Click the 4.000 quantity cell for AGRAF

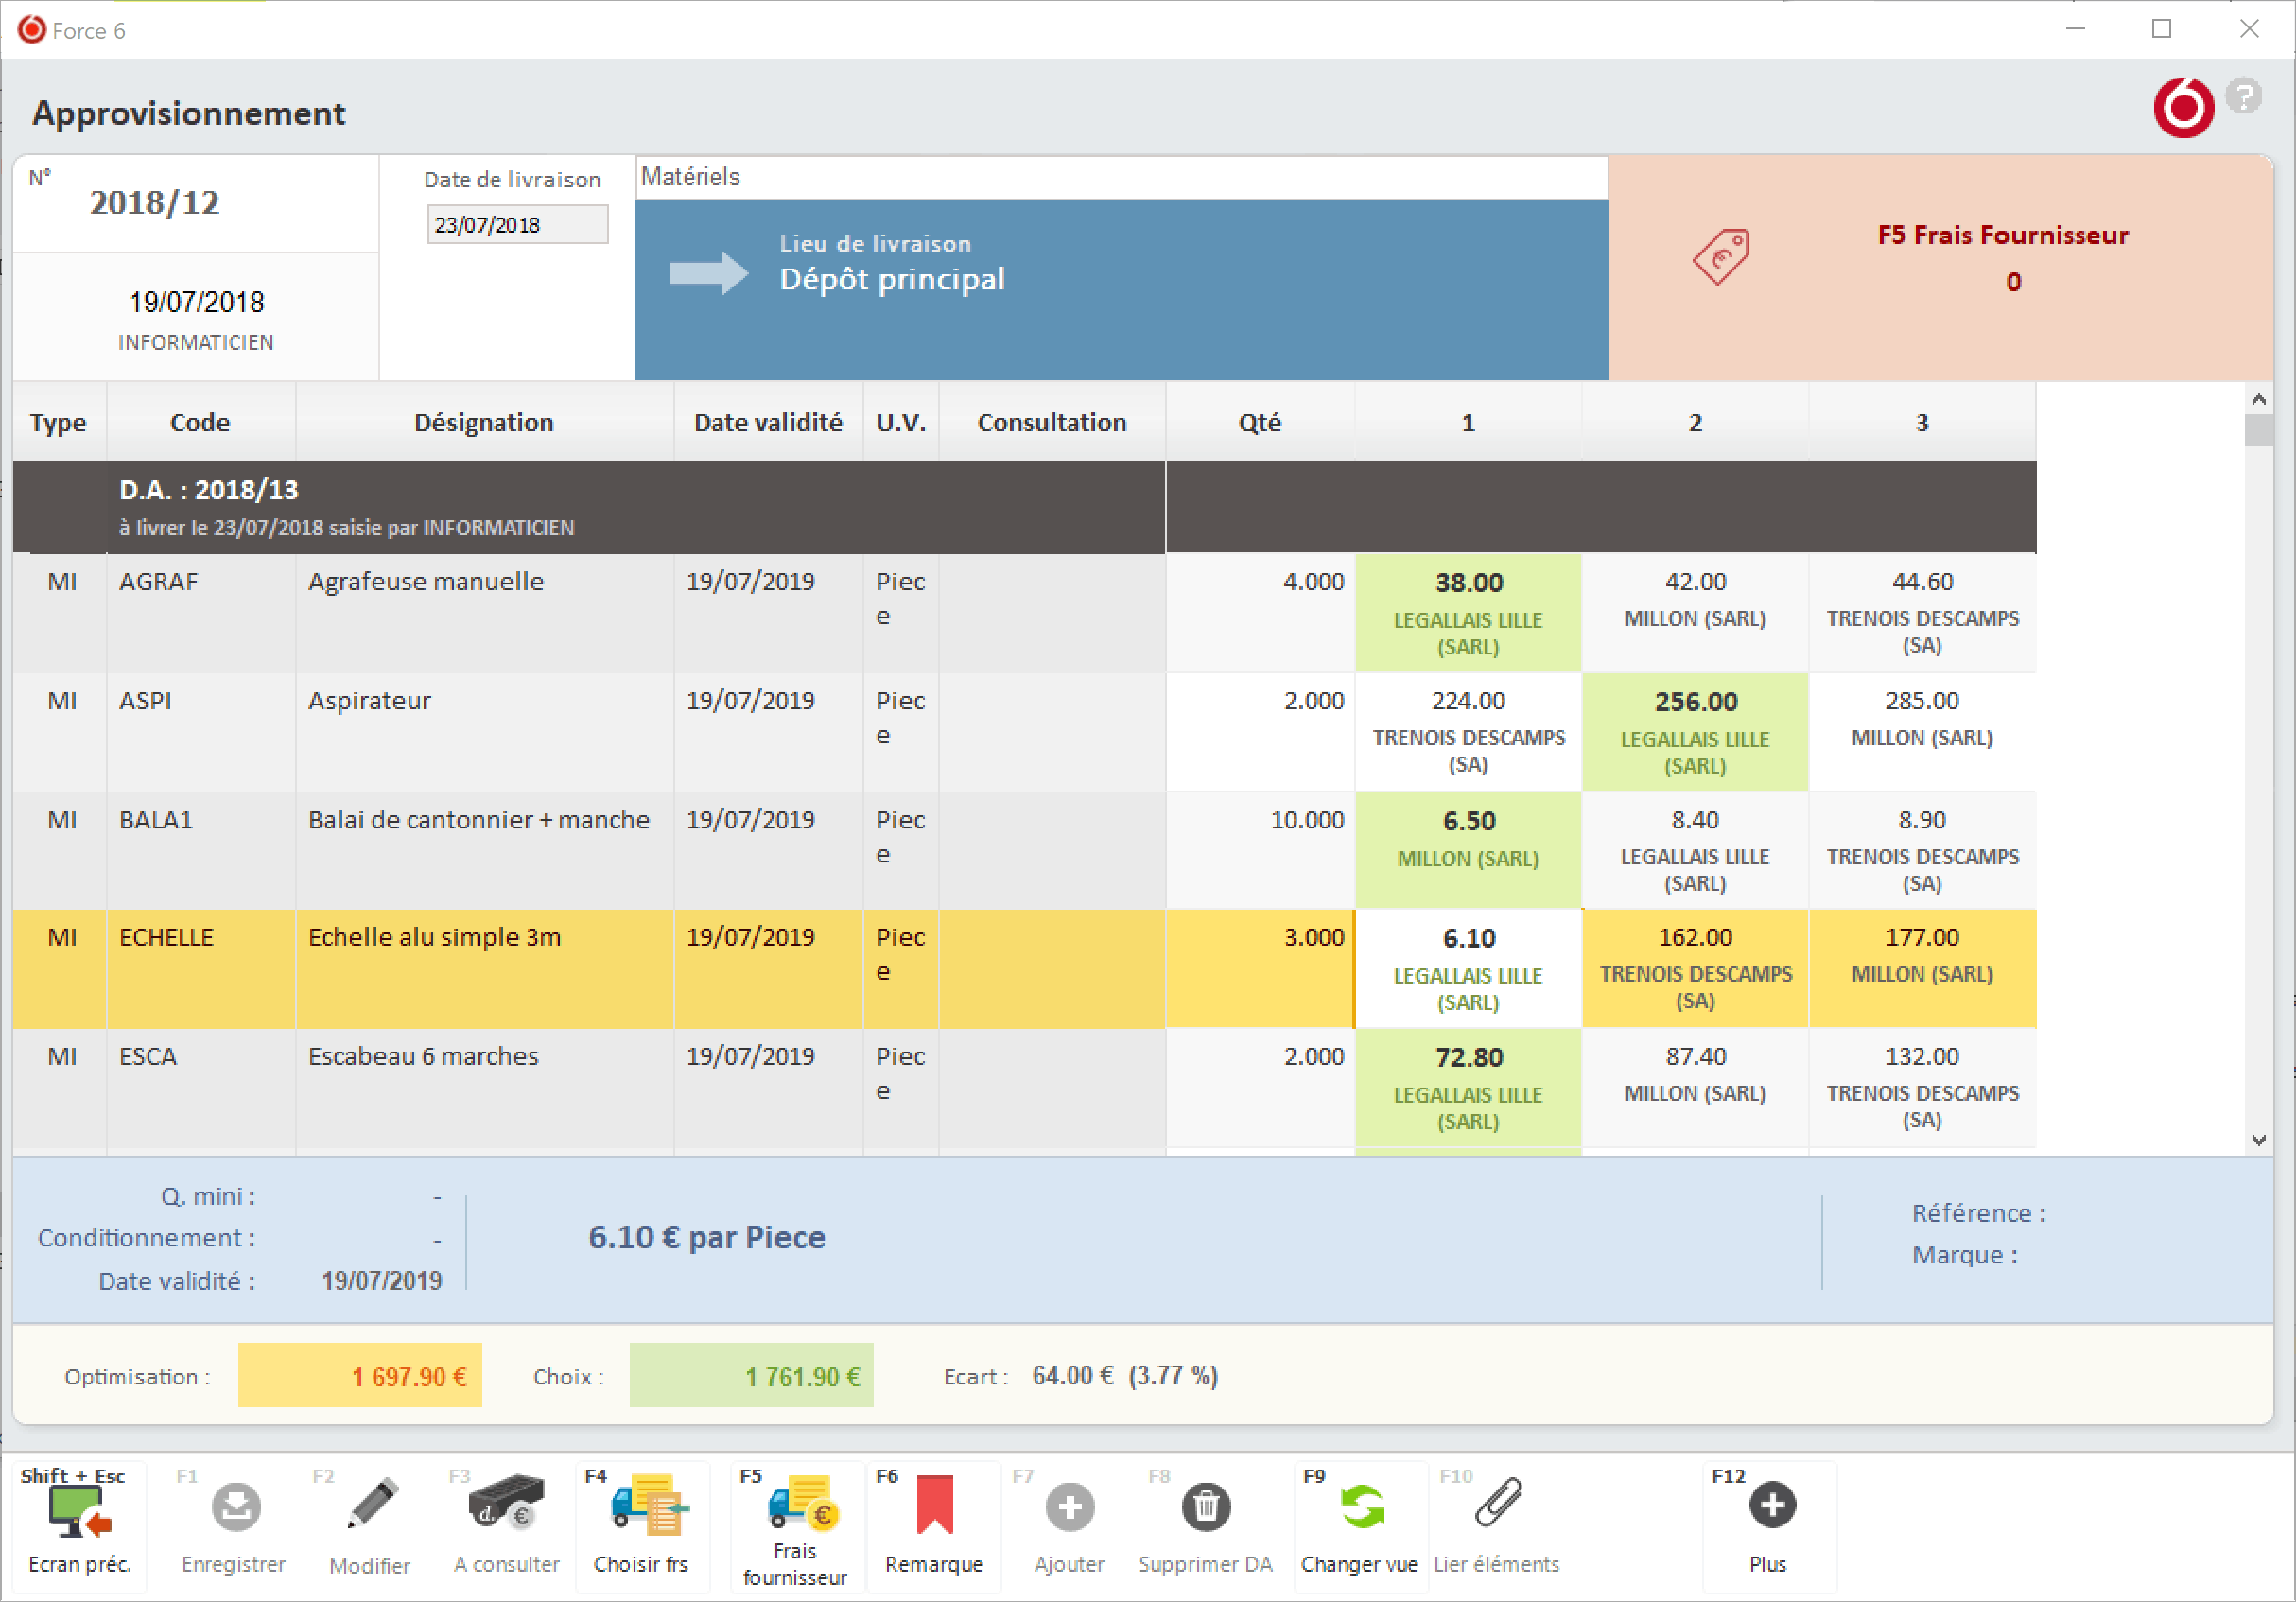[x=1260, y=612]
